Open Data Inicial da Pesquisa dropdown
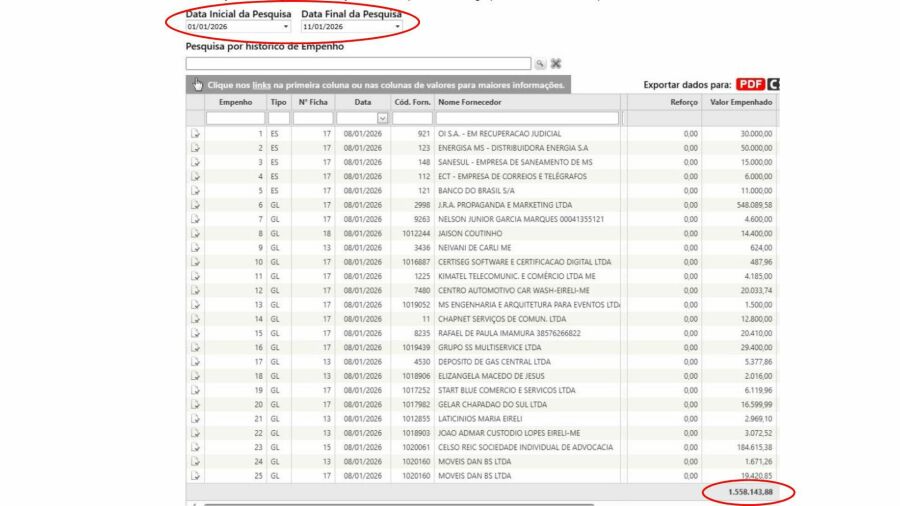 point(285,27)
